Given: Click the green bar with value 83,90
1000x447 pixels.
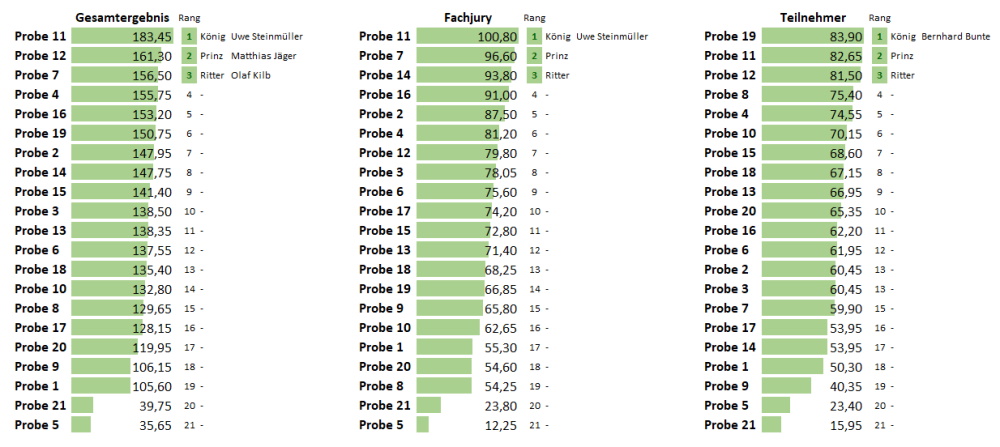Looking at the screenshot, I should pos(800,36).
